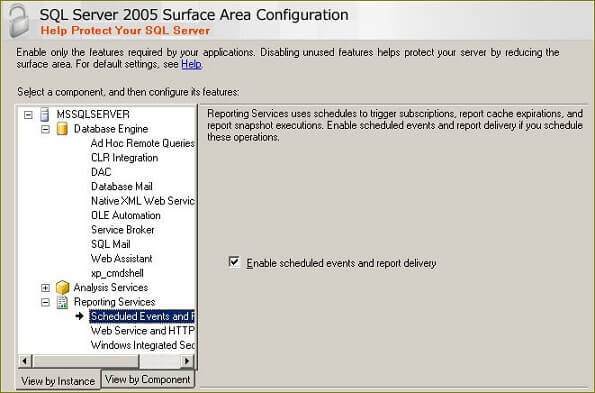
Task: Collapse the Database Engine node
Action: coord(46,129)
